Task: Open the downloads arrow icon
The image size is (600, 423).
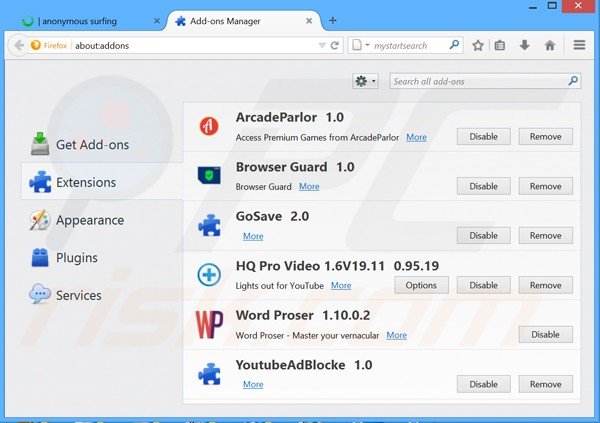Action: (524, 45)
